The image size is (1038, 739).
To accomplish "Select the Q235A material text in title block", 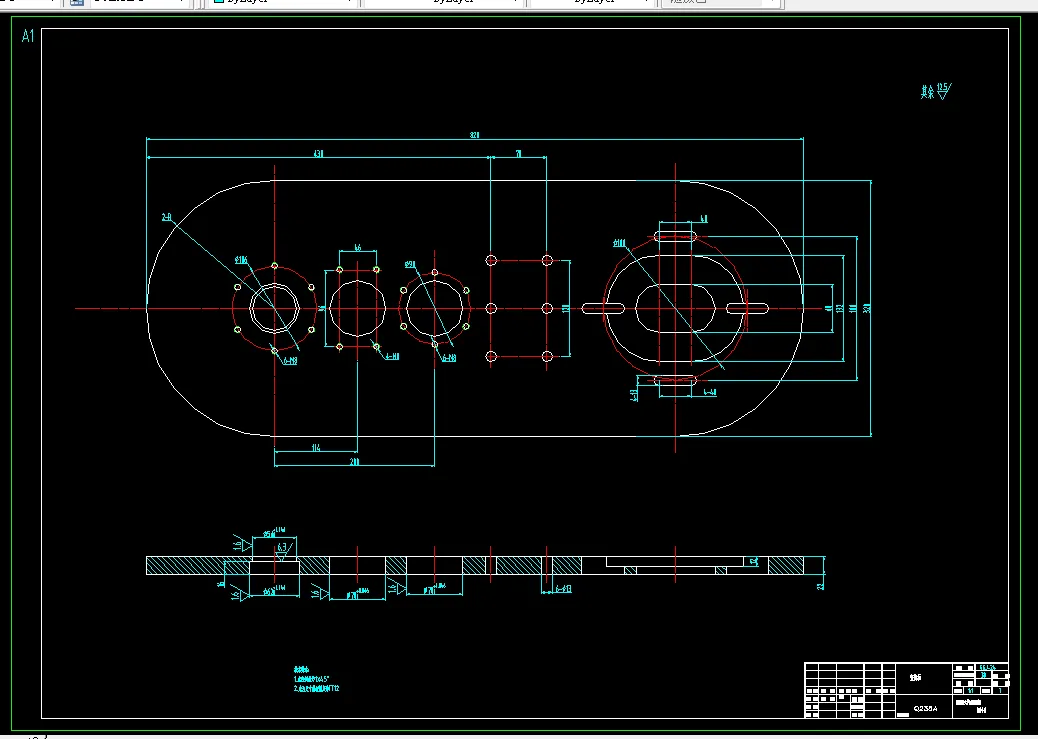I will (x=925, y=709).
